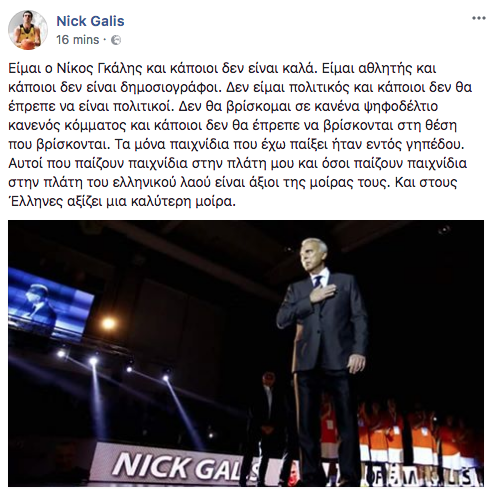
Task: Open the attached post photo
Action: 246,353
